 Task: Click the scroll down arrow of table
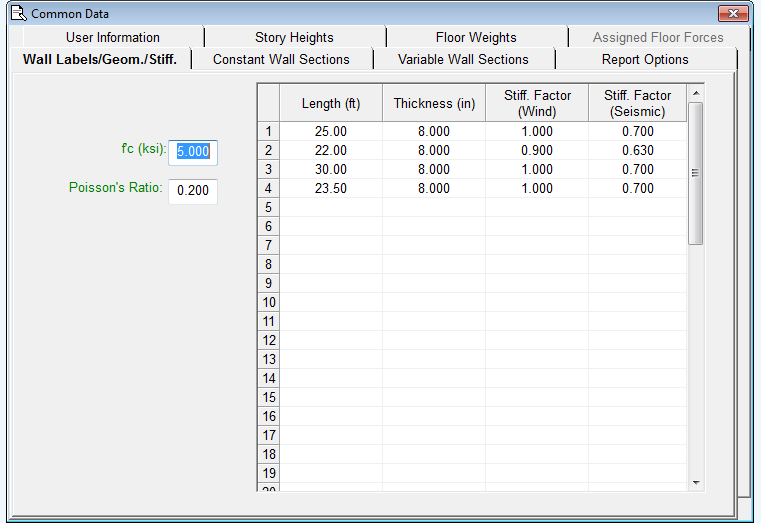click(x=696, y=482)
